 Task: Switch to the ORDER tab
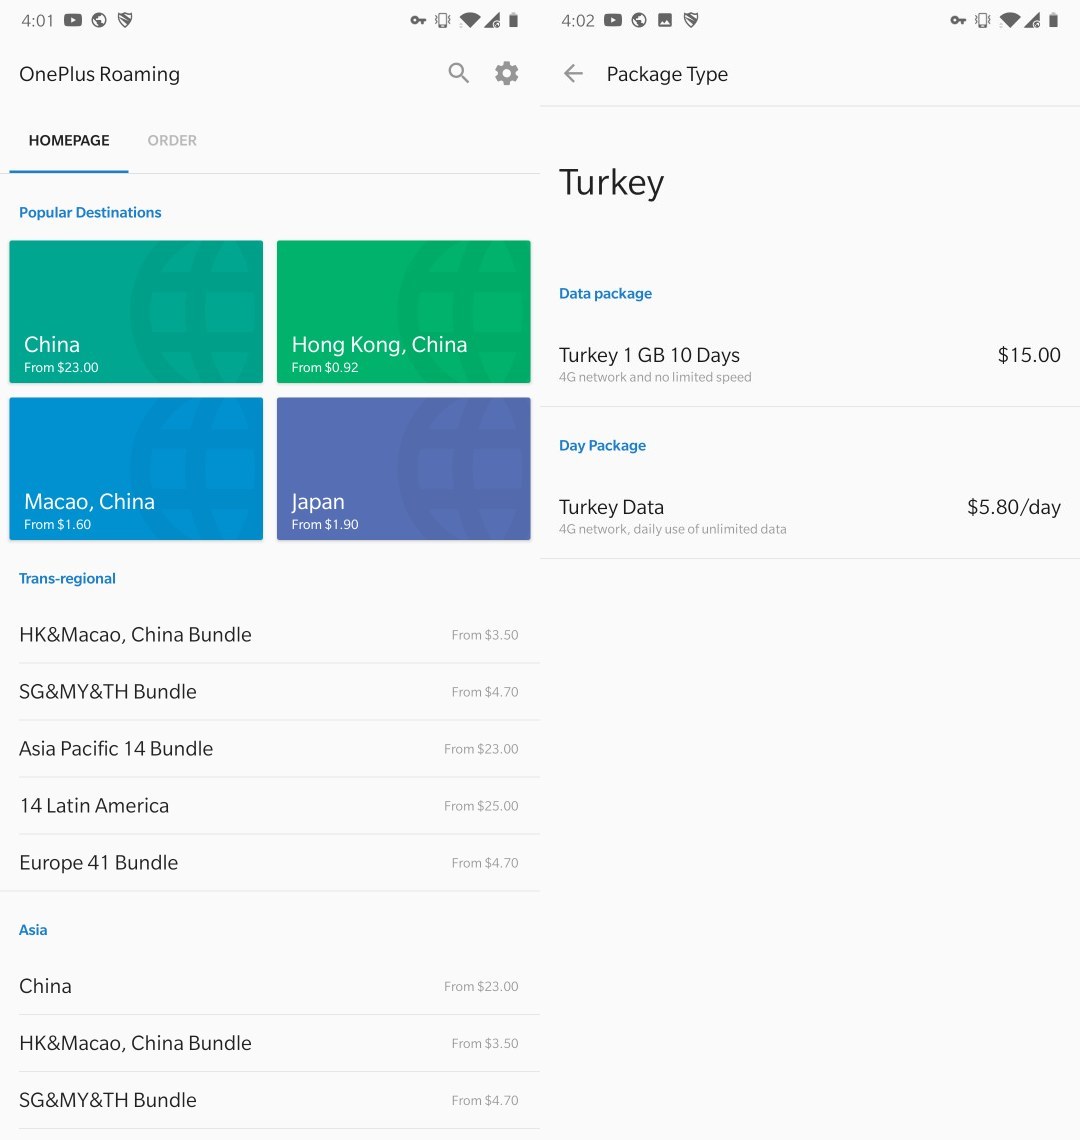[171, 140]
